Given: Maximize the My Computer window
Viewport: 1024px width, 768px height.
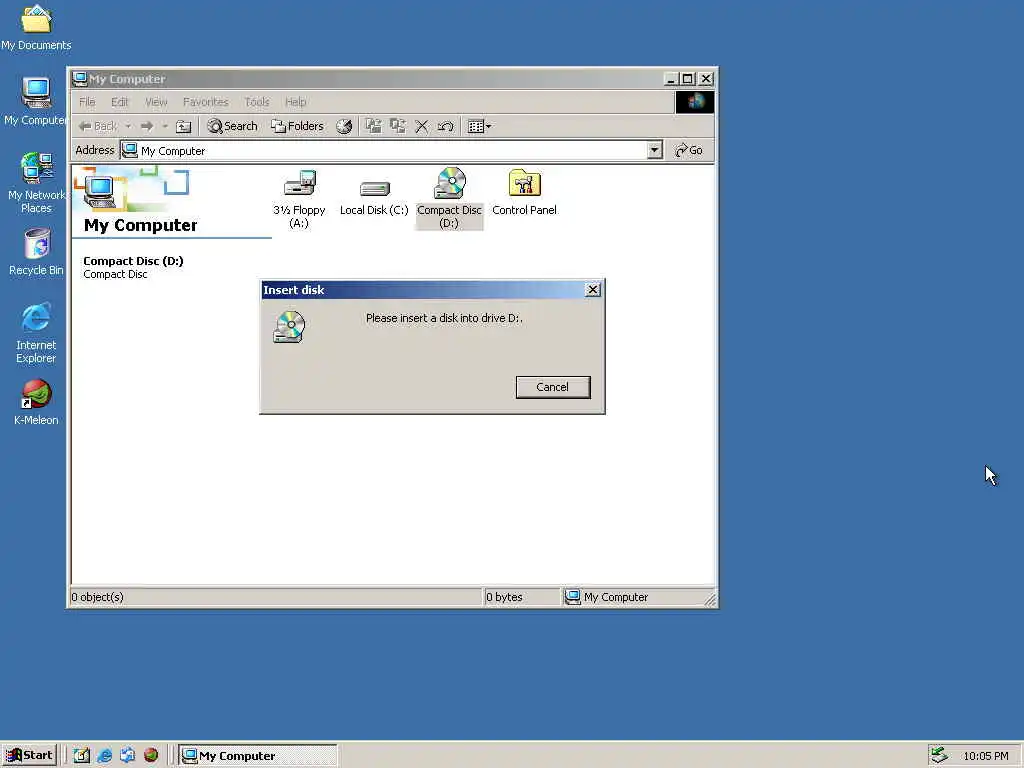Looking at the screenshot, I should [x=688, y=79].
